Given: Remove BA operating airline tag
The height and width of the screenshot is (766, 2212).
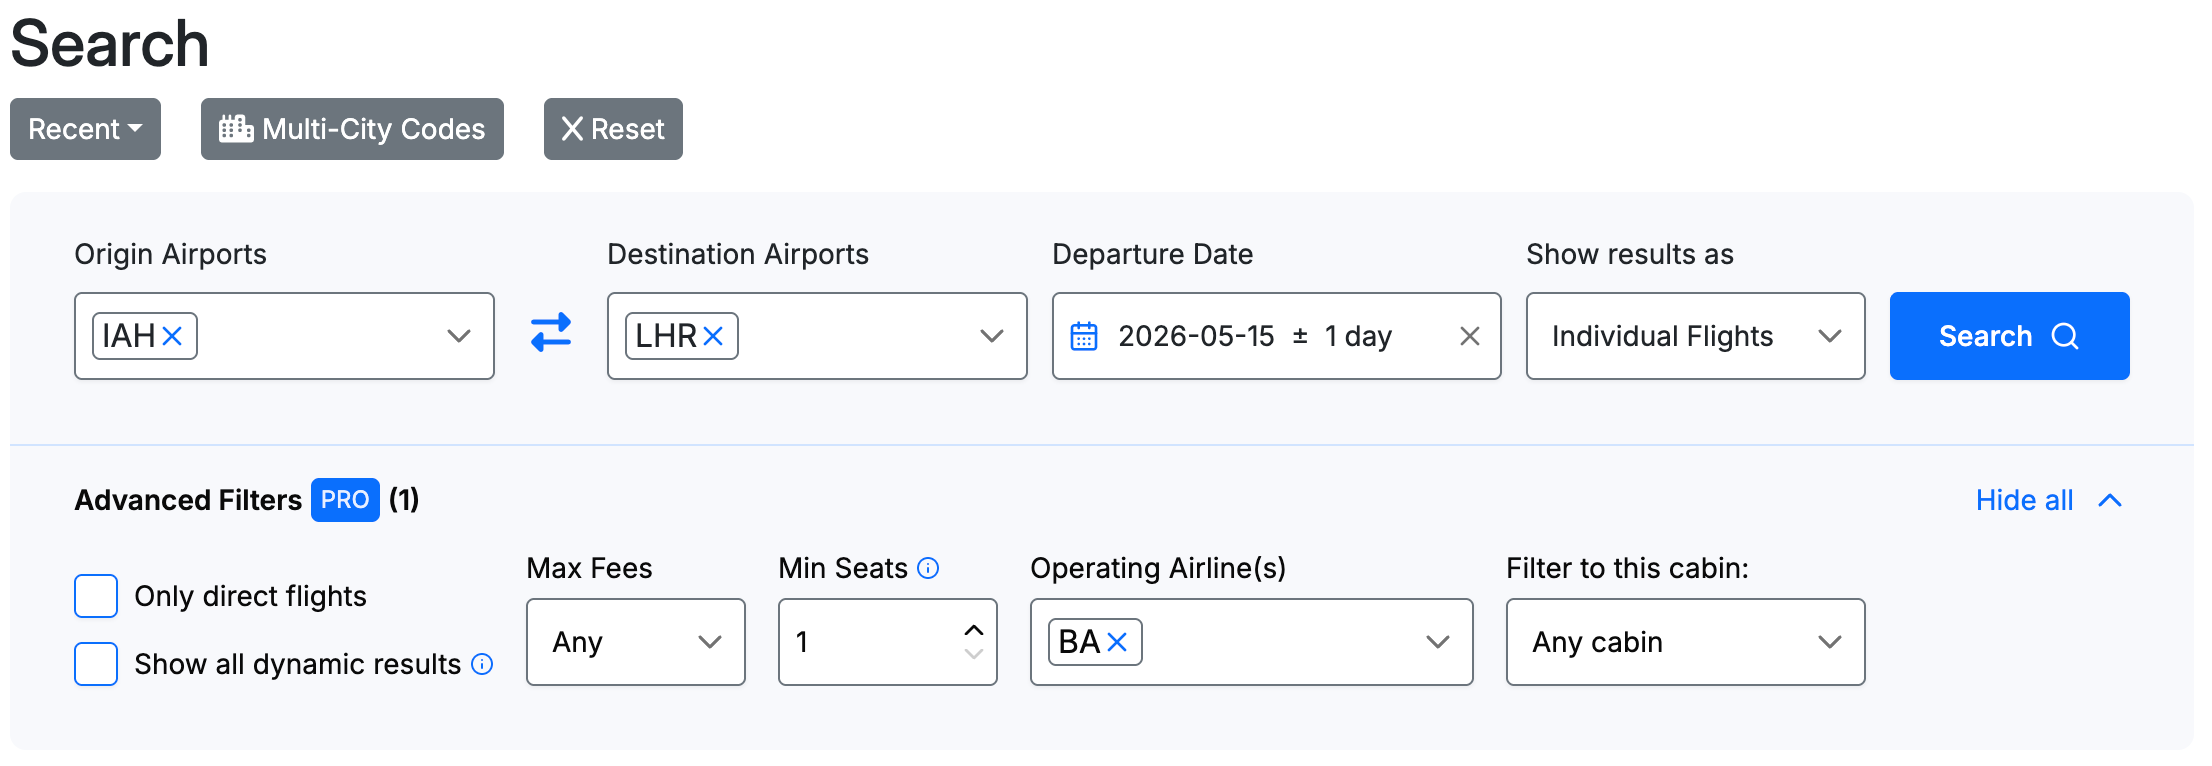Looking at the screenshot, I should pyautogui.click(x=1117, y=642).
